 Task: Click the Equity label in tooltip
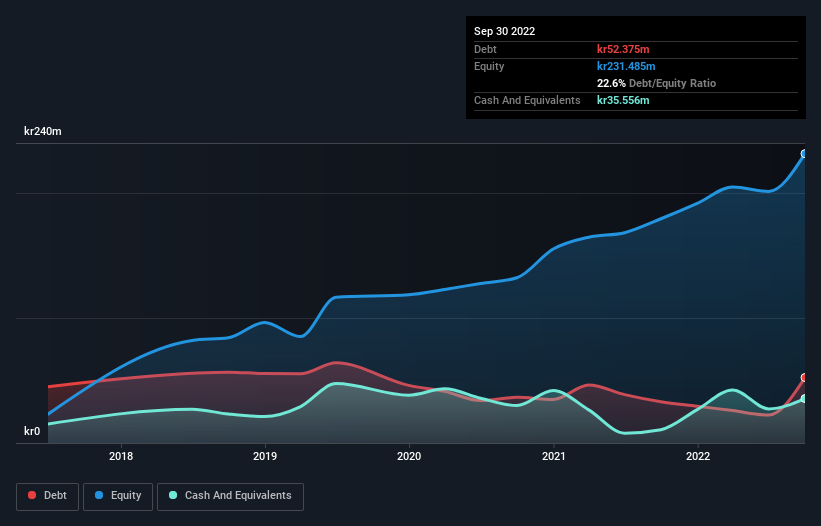point(489,66)
